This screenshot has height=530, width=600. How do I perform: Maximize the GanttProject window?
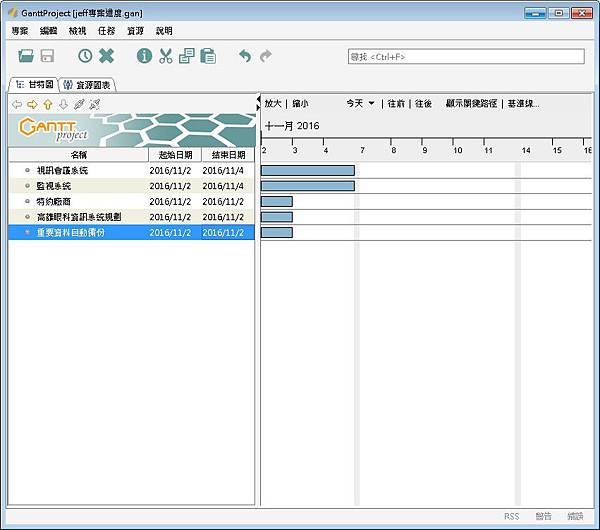coord(558,13)
